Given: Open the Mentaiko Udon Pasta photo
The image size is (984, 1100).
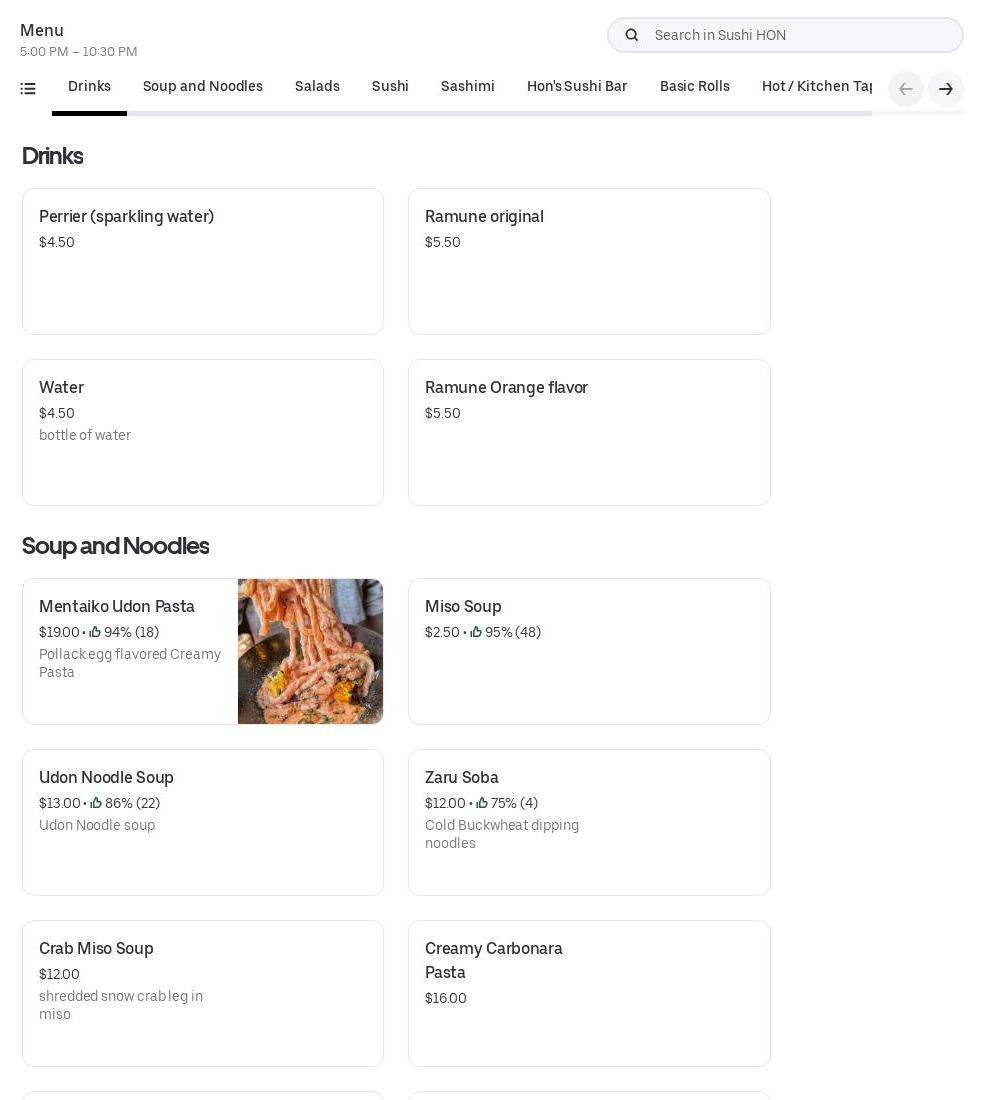Looking at the screenshot, I should pyautogui.click(x=310, y=651).
